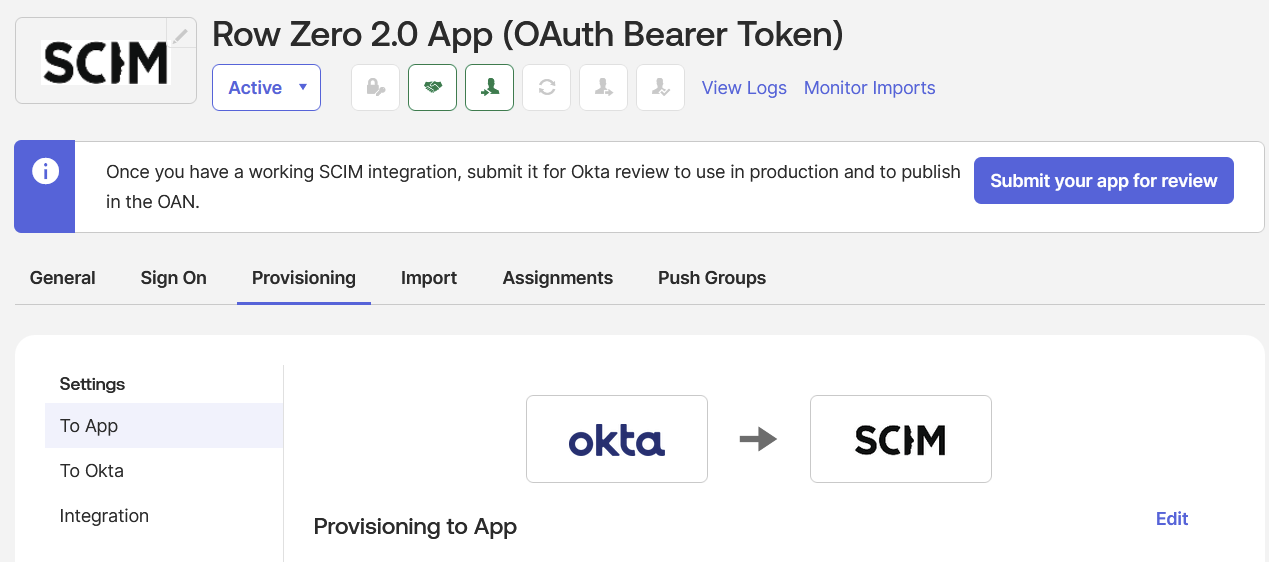The height and width of the screenshot is (562, 1269).
Task: Open the Push Groups tab
Action: tap(712, 278)
